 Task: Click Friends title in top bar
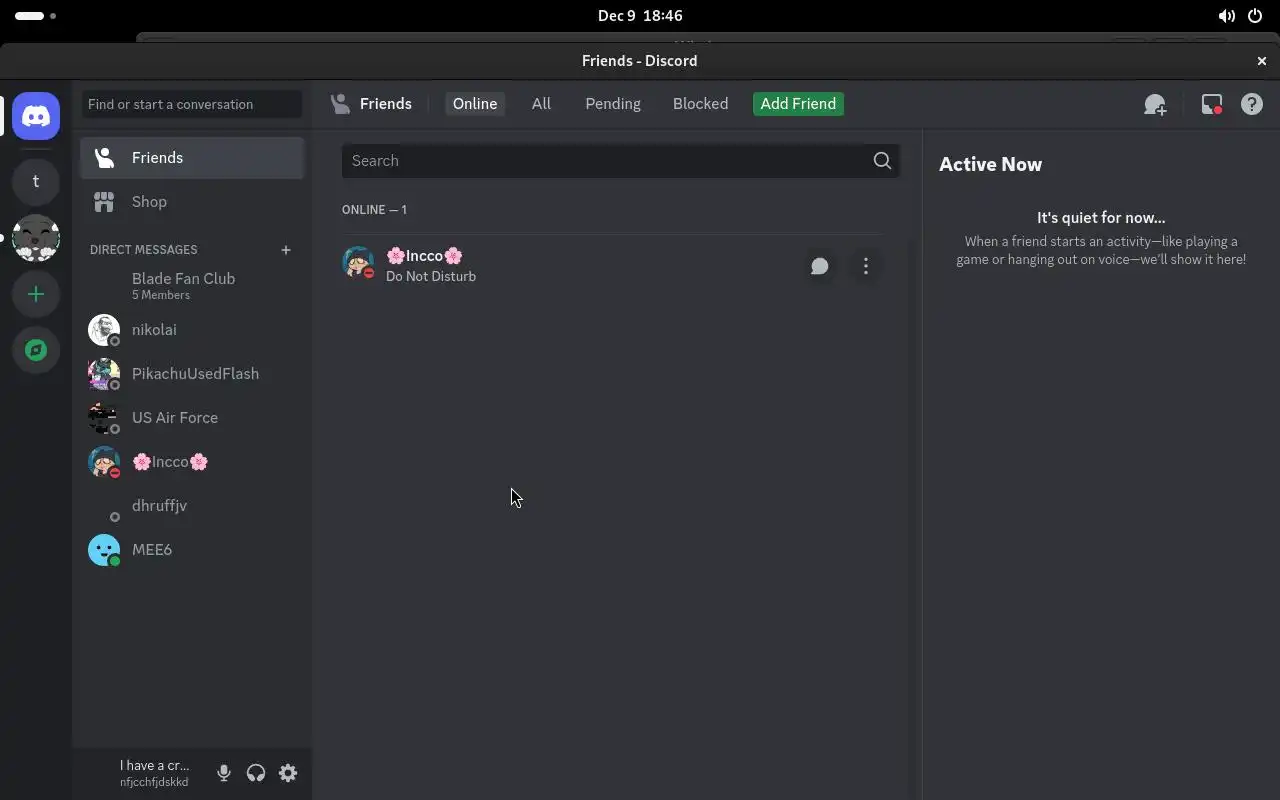click(x=385, y=104)
